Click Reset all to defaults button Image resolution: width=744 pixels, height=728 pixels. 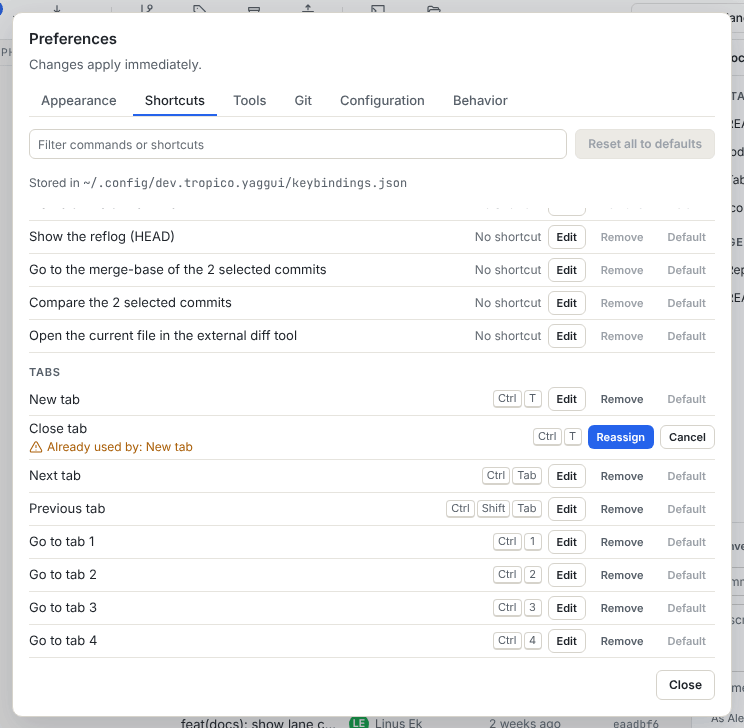(x=645, y=144)
